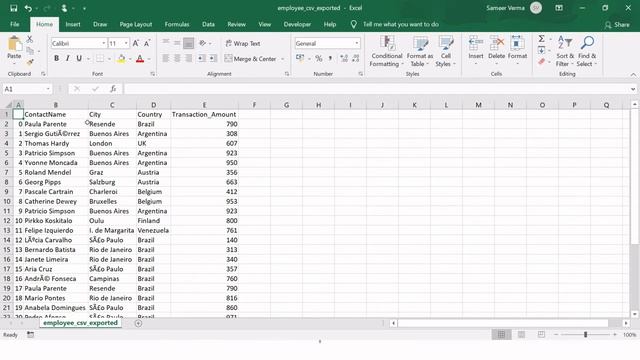Screen dimensions: 640x360
Task: Click the Decrease Decimal icon
Action: click(356, 58)
